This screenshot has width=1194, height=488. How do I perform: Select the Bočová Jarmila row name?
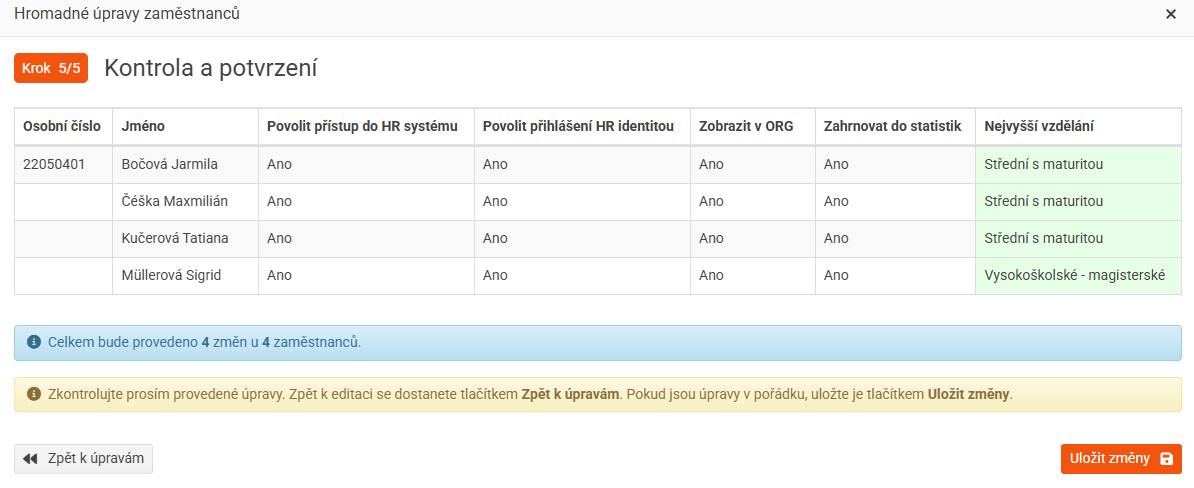pos(169,164)
